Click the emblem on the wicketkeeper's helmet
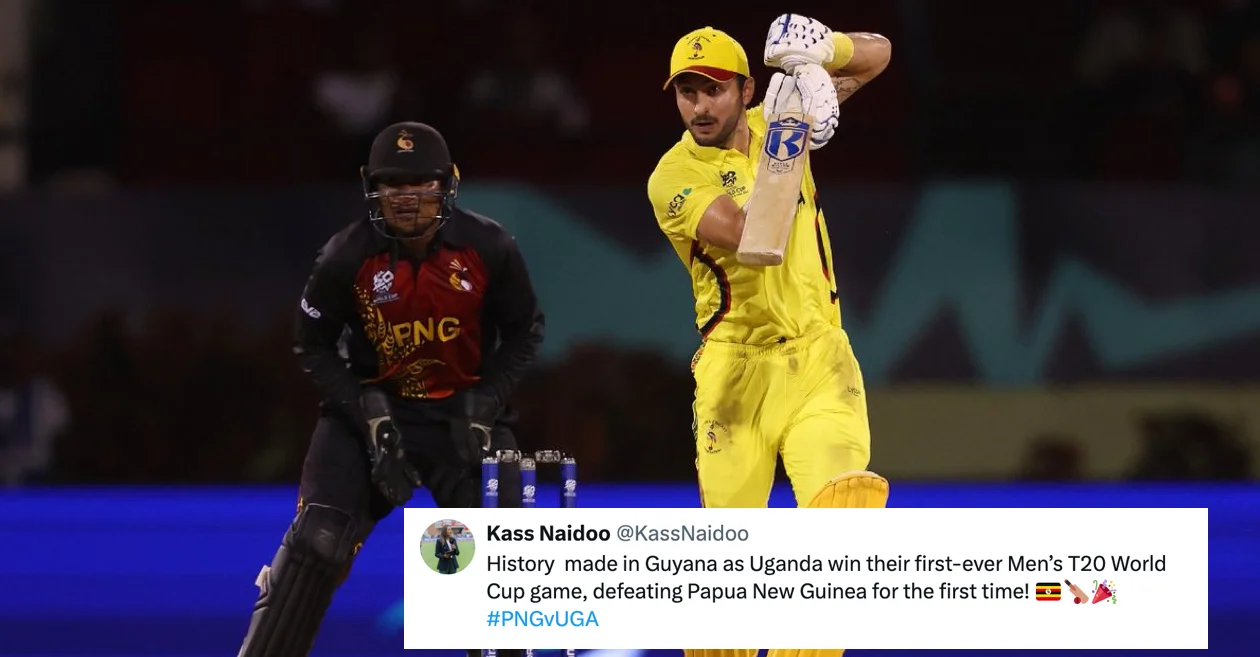 405,142
